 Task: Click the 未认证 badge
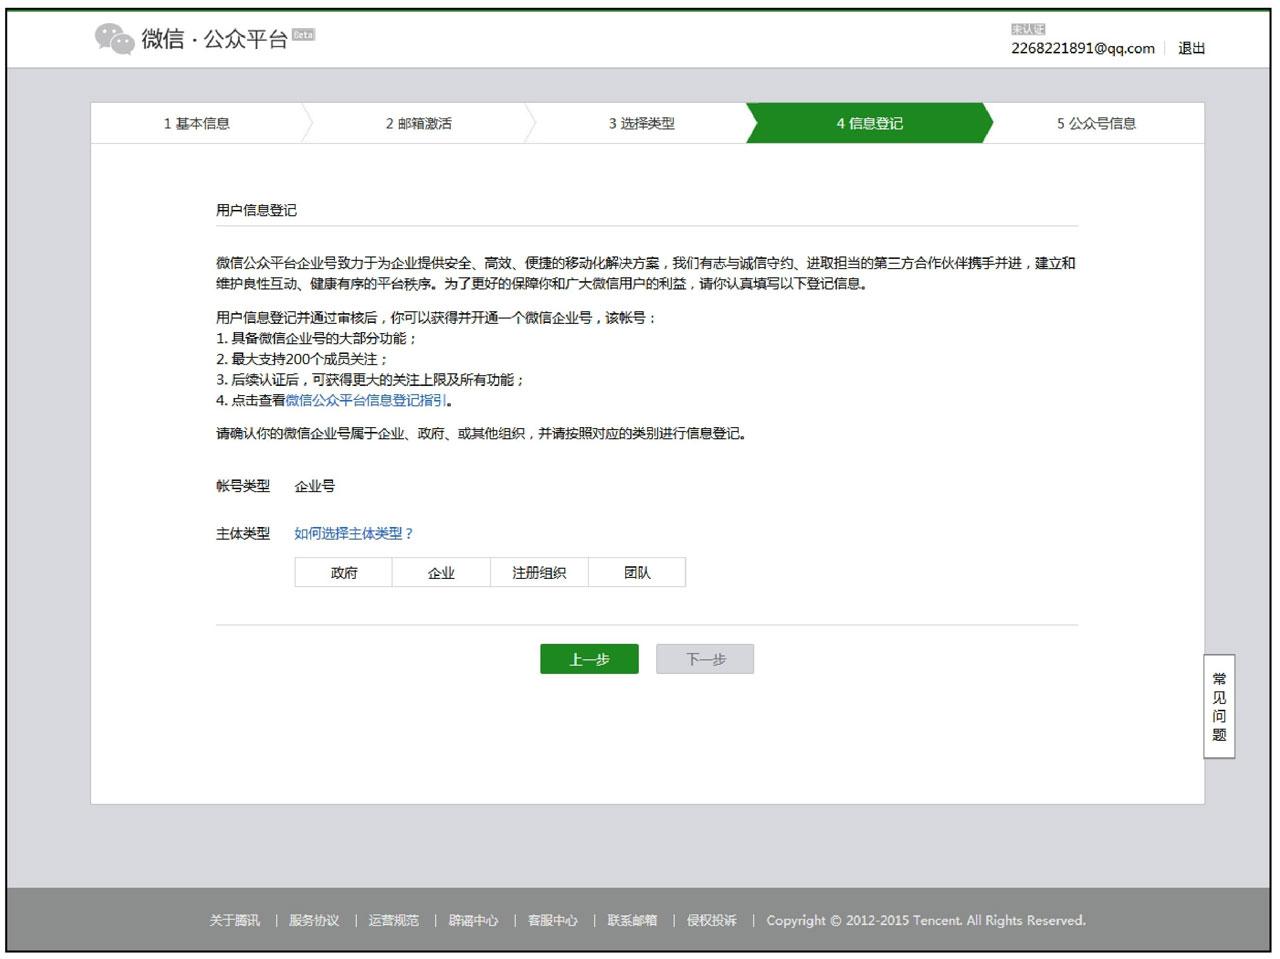click(1028, 29)
